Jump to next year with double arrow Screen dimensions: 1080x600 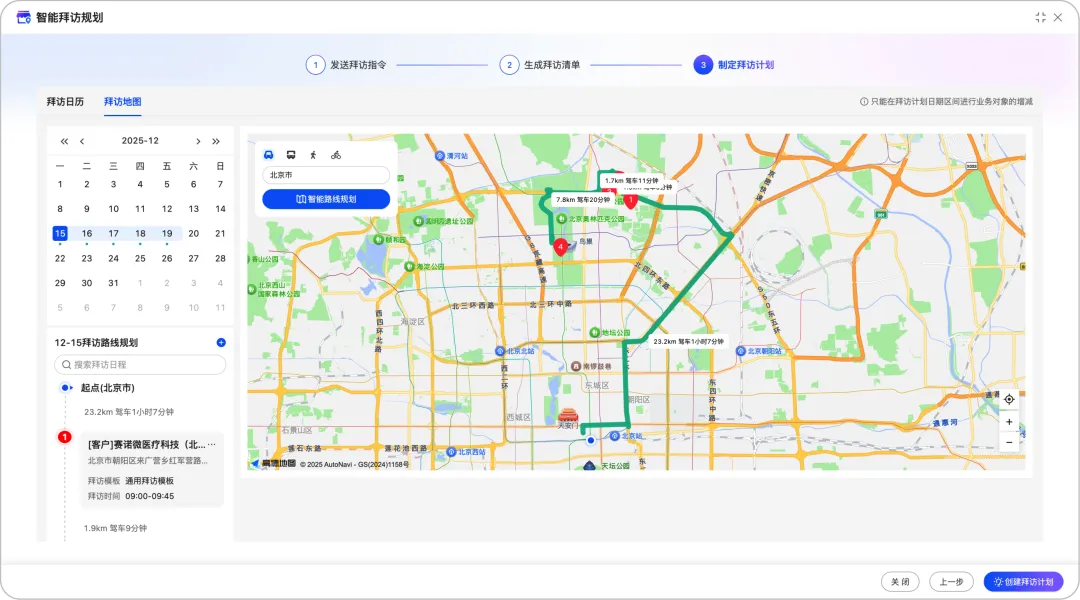click(216, 141)
